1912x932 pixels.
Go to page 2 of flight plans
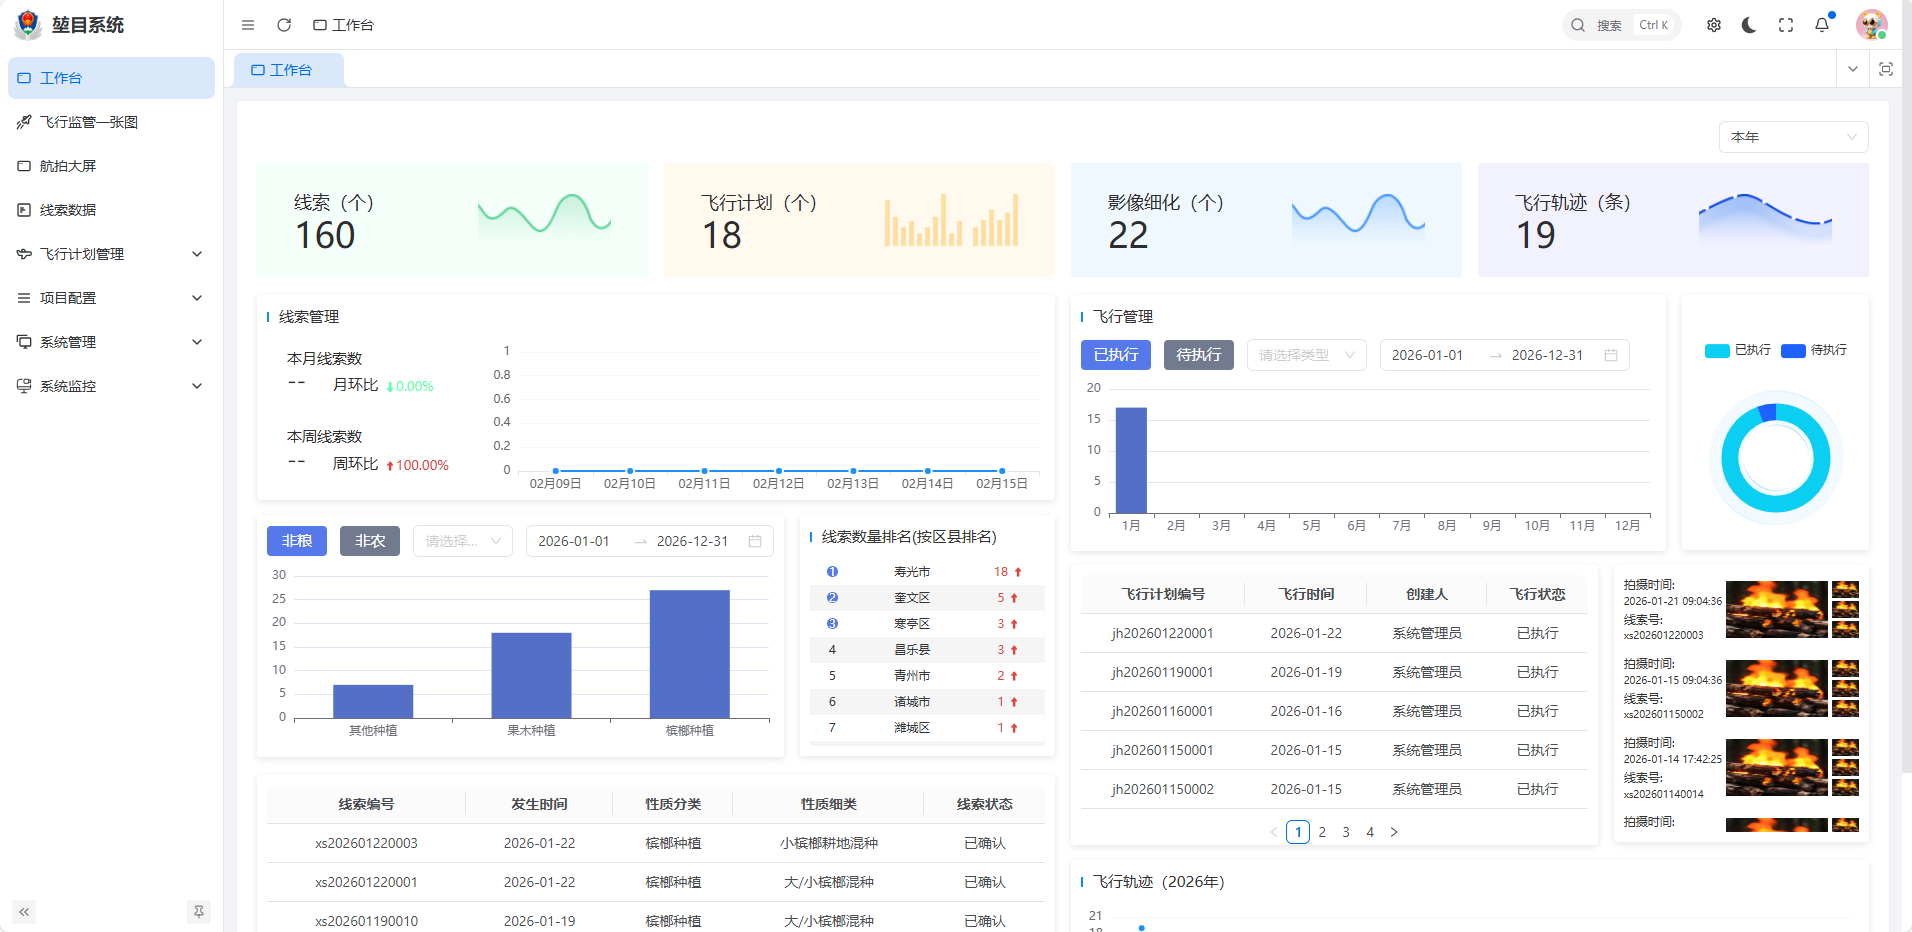pyautogui.click(x=1322, y=832)
